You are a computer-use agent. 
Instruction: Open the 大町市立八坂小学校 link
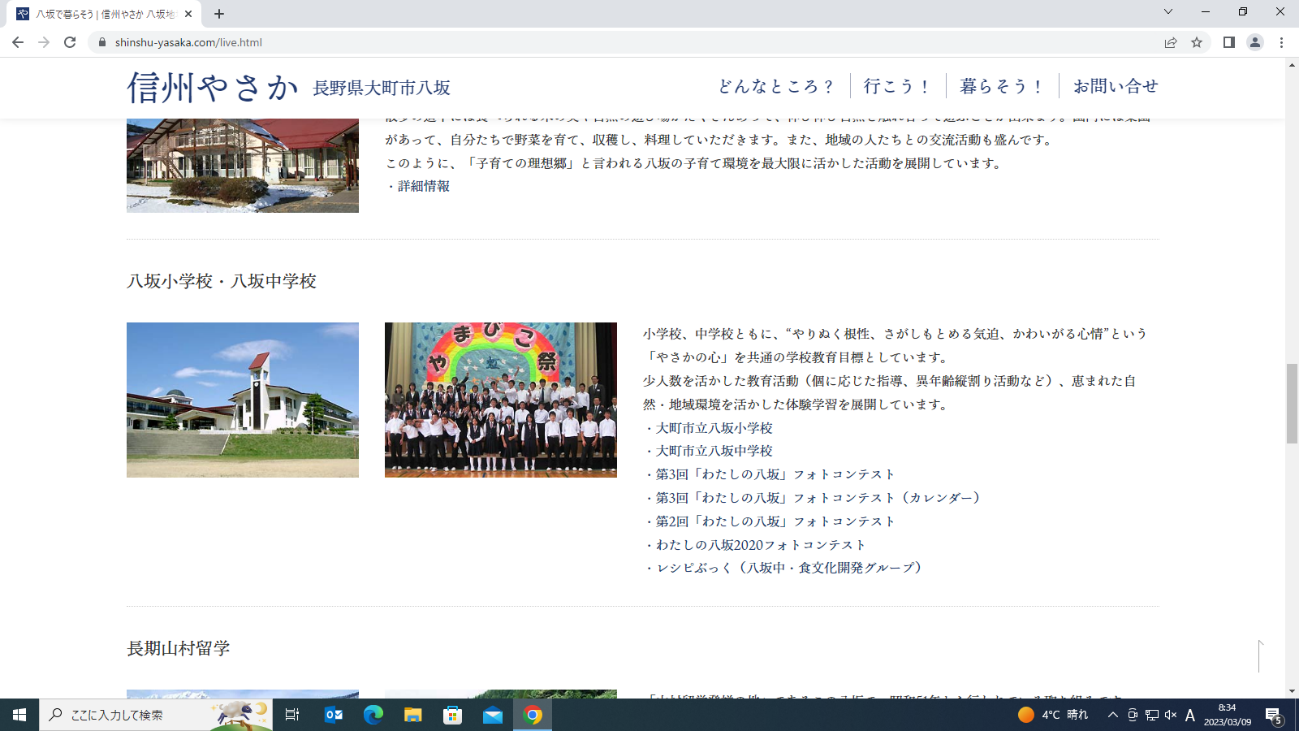pos(714,428)
